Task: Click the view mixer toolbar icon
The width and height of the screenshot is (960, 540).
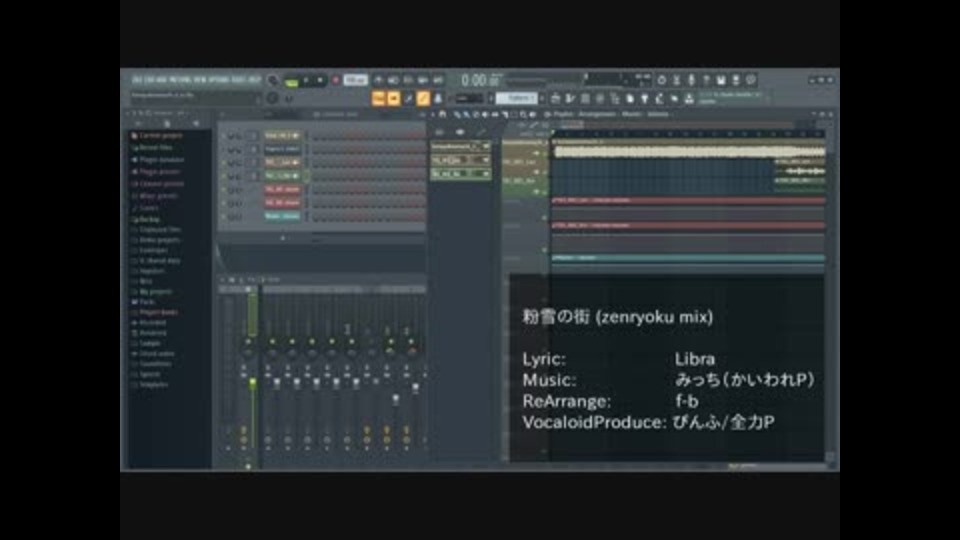Action: pyautogui.click(x=599, y=99)
